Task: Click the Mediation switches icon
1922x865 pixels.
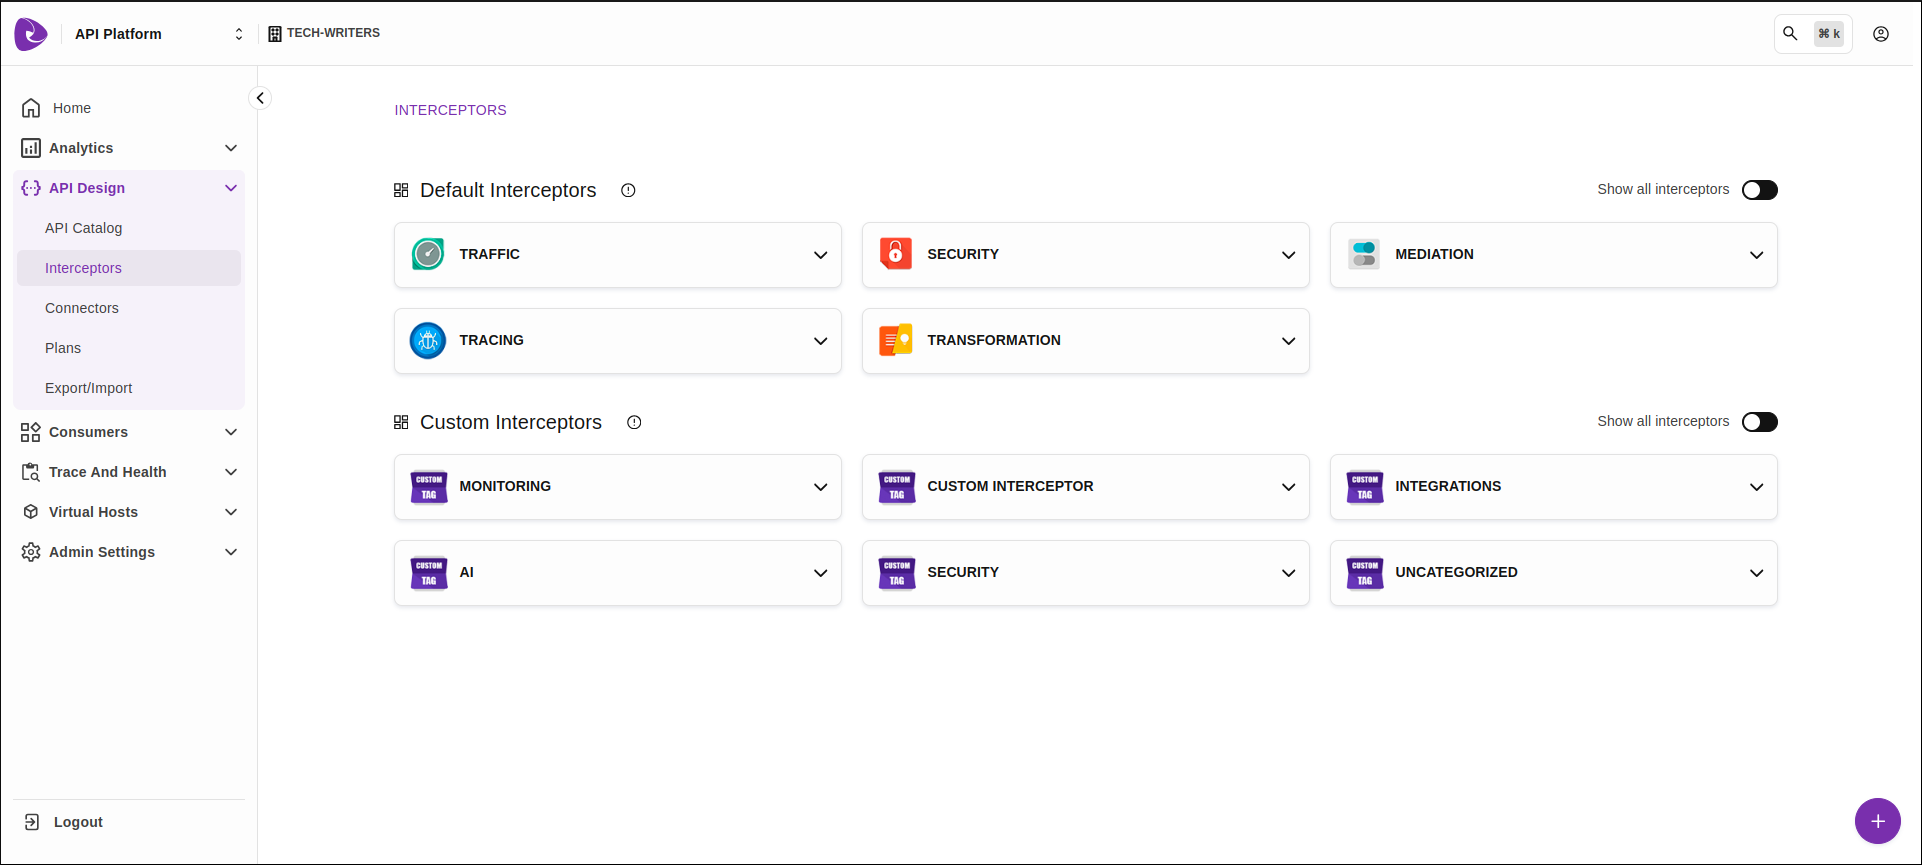Action: click(1363, 254)
